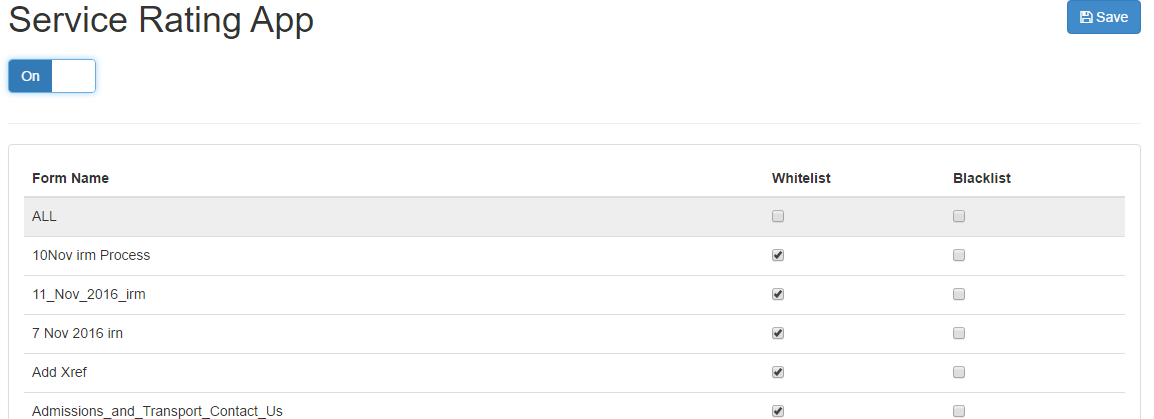Select the ALL row label
This screenshot has height=419, width=1154.
click(44, 216)
